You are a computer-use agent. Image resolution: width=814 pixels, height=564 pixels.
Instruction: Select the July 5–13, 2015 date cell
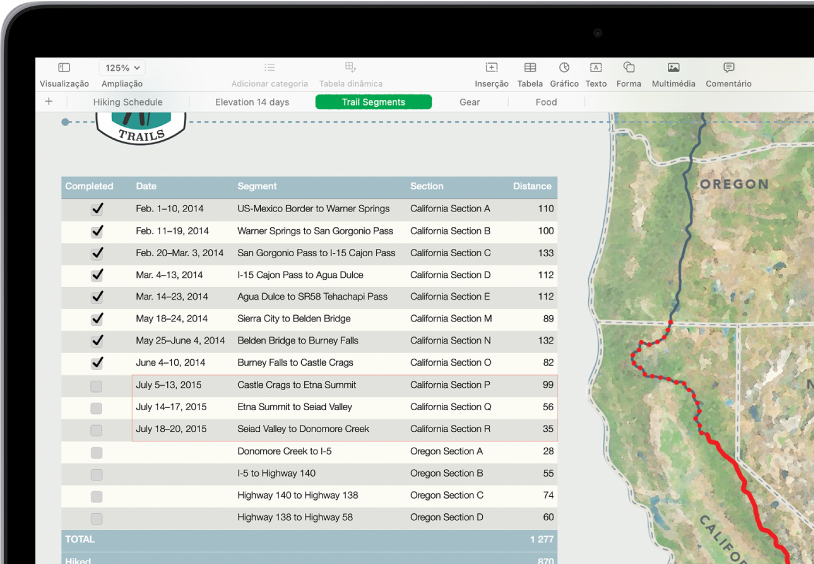169,385
